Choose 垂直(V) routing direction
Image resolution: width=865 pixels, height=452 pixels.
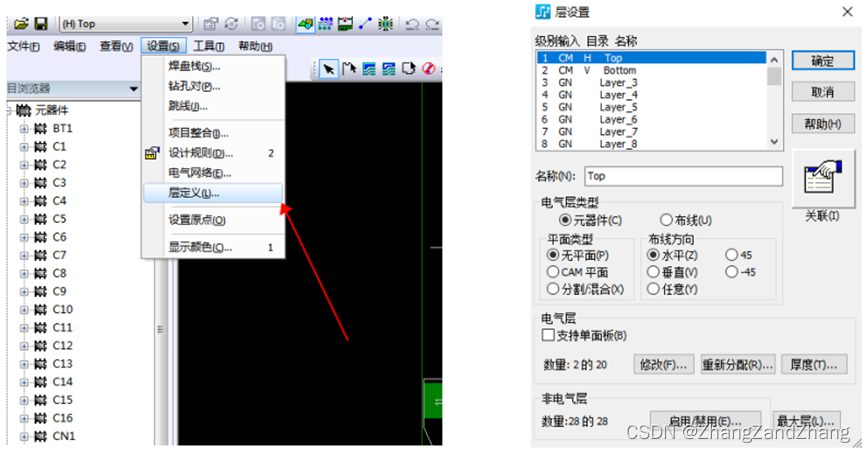[653, 272]
